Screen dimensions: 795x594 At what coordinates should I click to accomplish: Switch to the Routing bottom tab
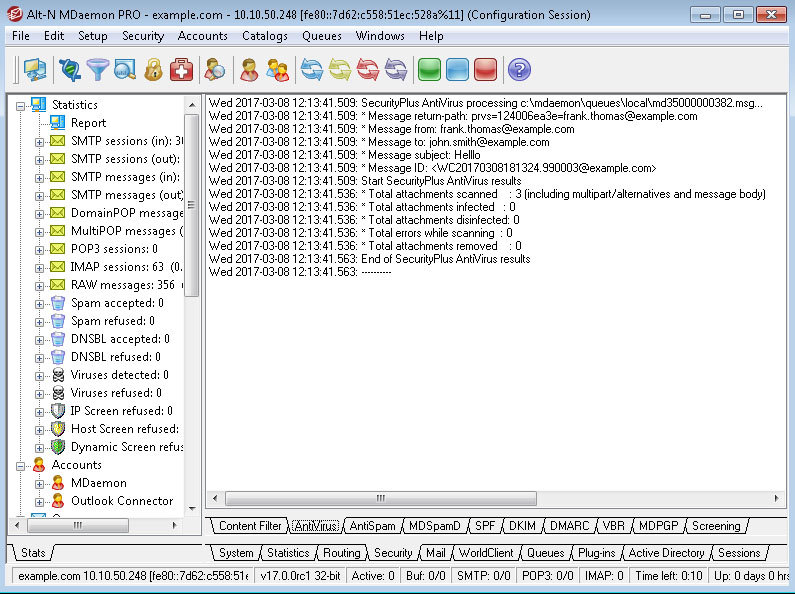tap(342, 553)
